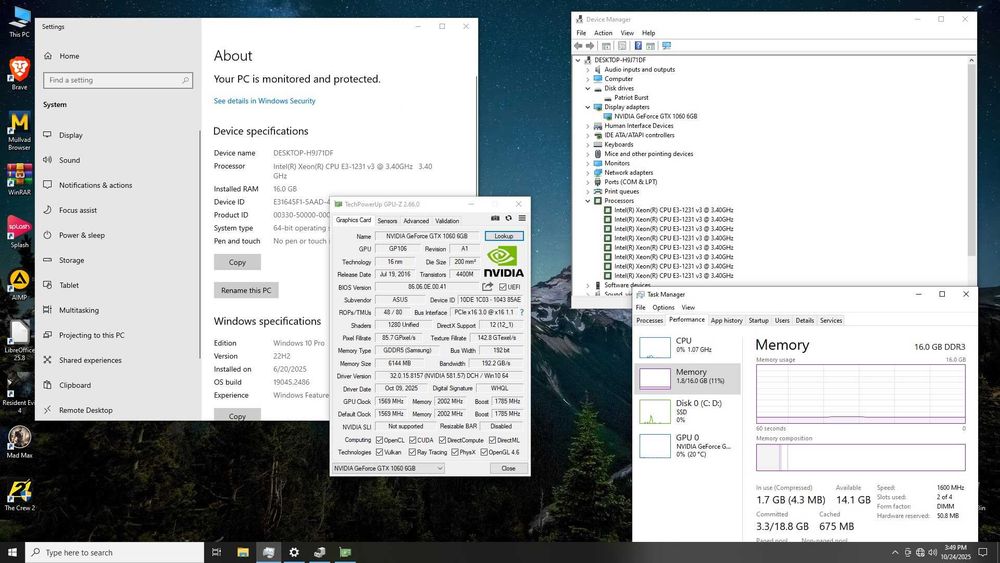Open See details in Windows Security link
The image size is (1000, 563).
pyautogui.click(x=264, y=101)
